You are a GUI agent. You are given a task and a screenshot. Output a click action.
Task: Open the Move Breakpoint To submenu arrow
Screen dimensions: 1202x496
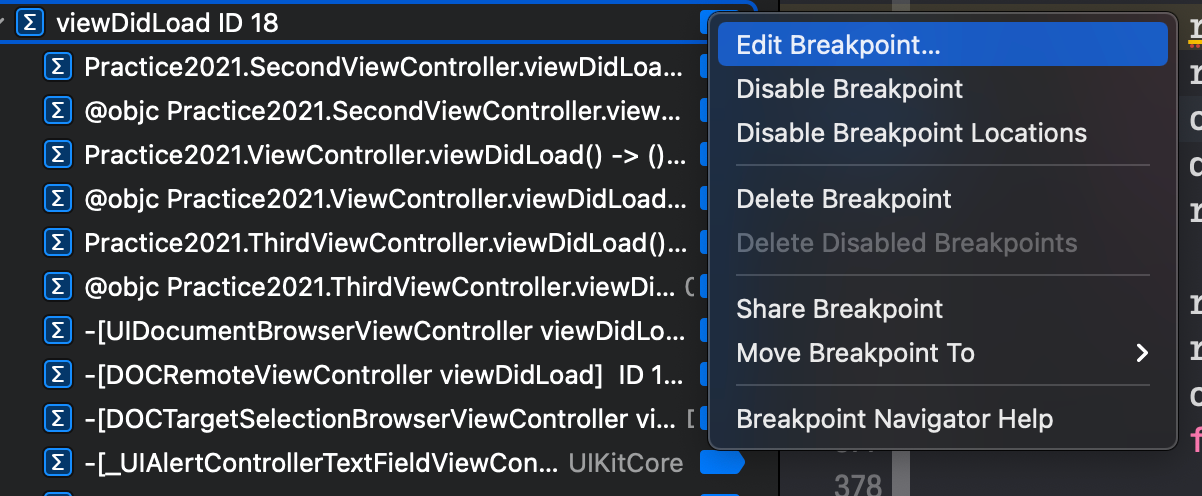[x=1142, y=353]
